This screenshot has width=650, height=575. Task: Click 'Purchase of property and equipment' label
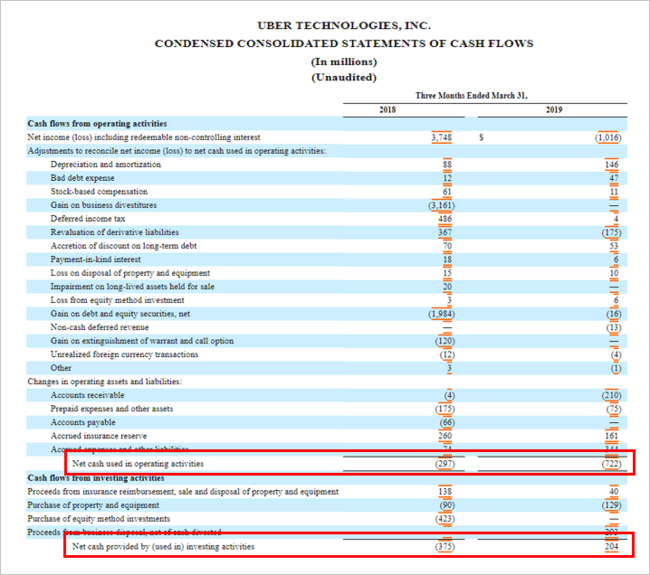coord(93,505)
